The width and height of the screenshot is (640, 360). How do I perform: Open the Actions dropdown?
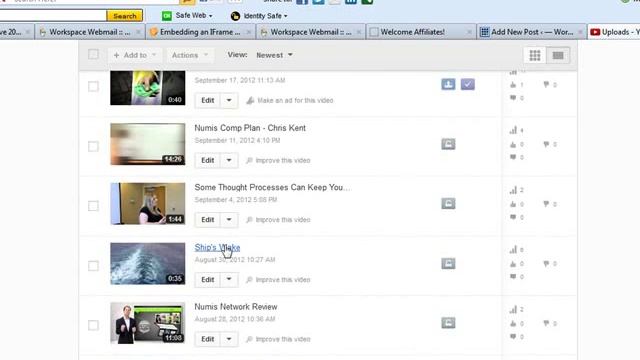click(190, 55)
